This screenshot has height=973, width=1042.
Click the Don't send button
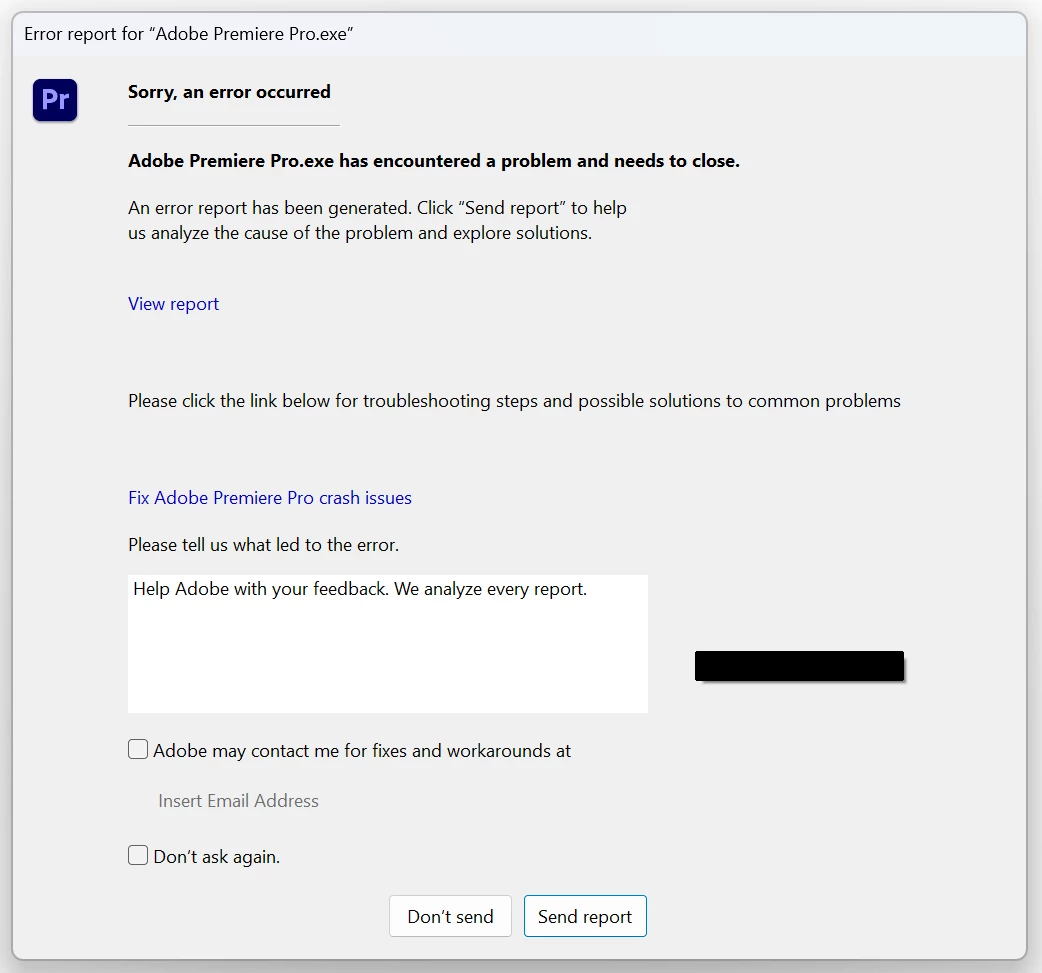click(451, 917)
